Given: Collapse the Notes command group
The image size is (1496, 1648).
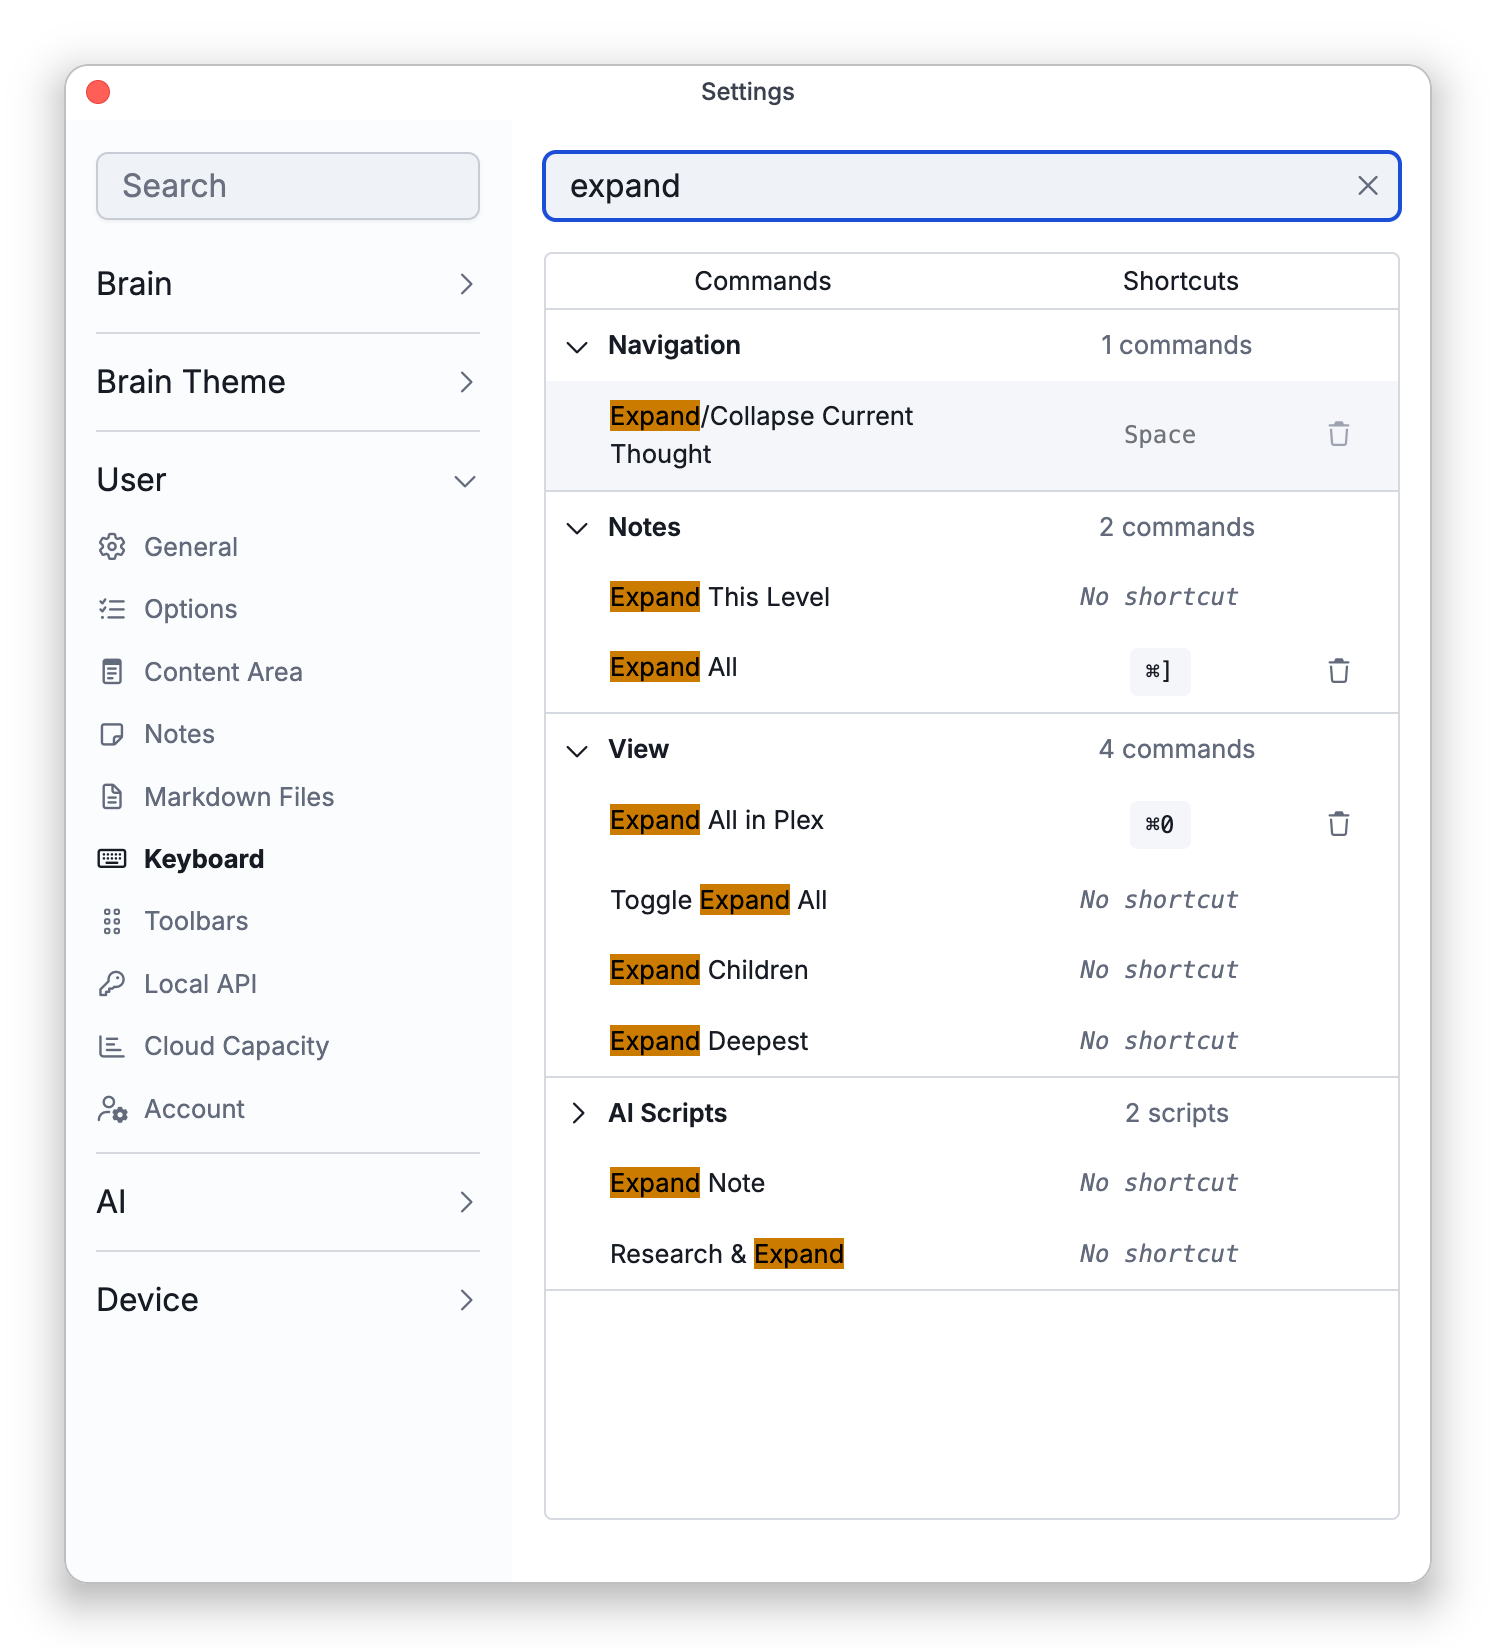Looking at the screenshot, I should tap(577, 528).
